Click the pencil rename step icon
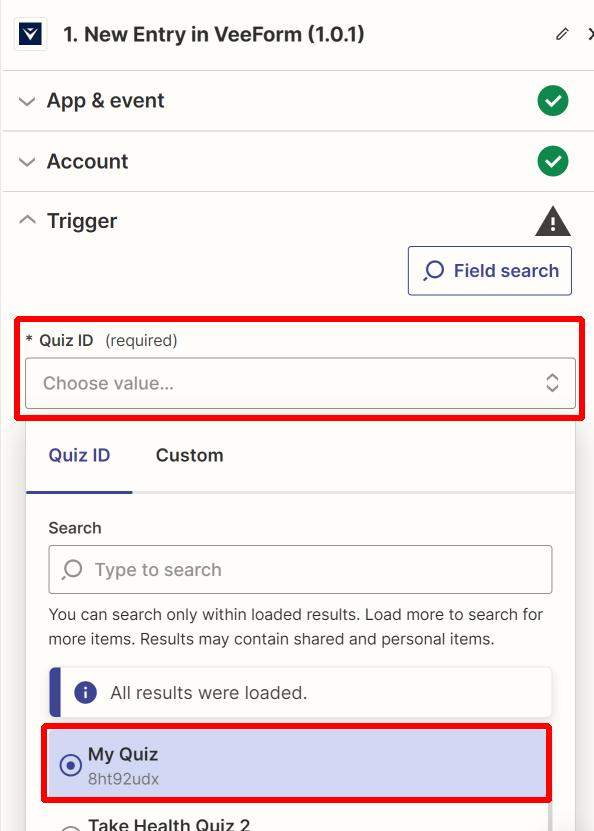 (x=562, y=34)
